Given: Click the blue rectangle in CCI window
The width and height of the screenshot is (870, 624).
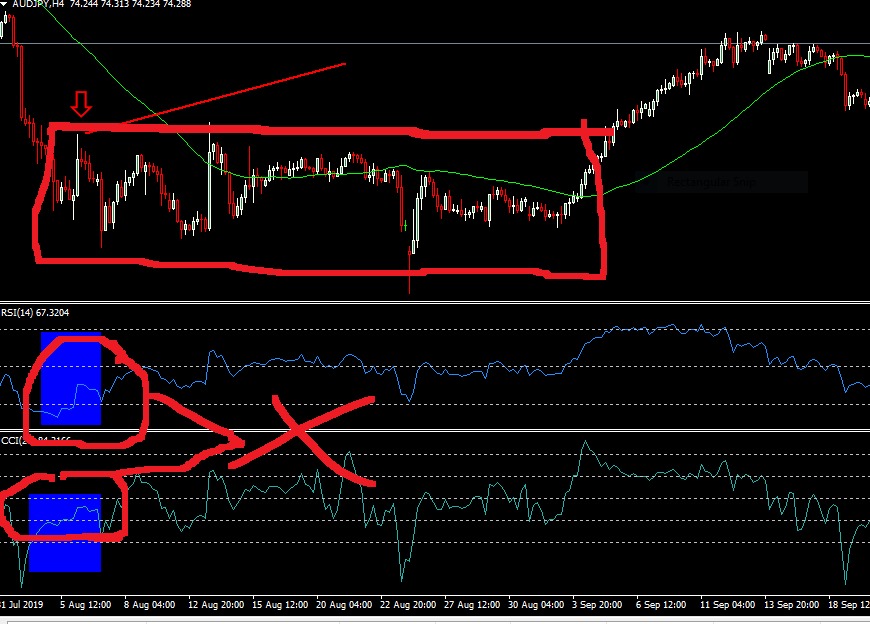Looking at the screenshot, I should click(x=64, y=532).
